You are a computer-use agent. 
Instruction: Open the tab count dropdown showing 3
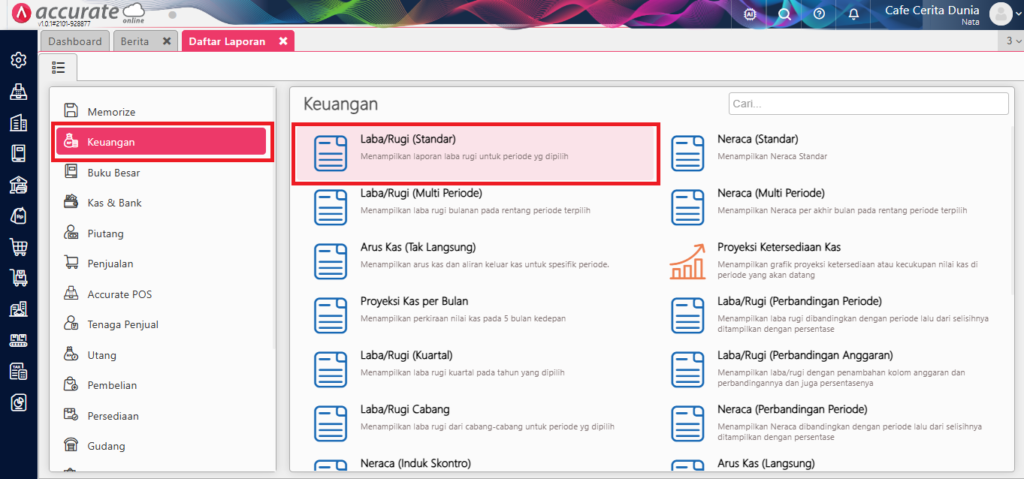click(x=1012, y=41)
